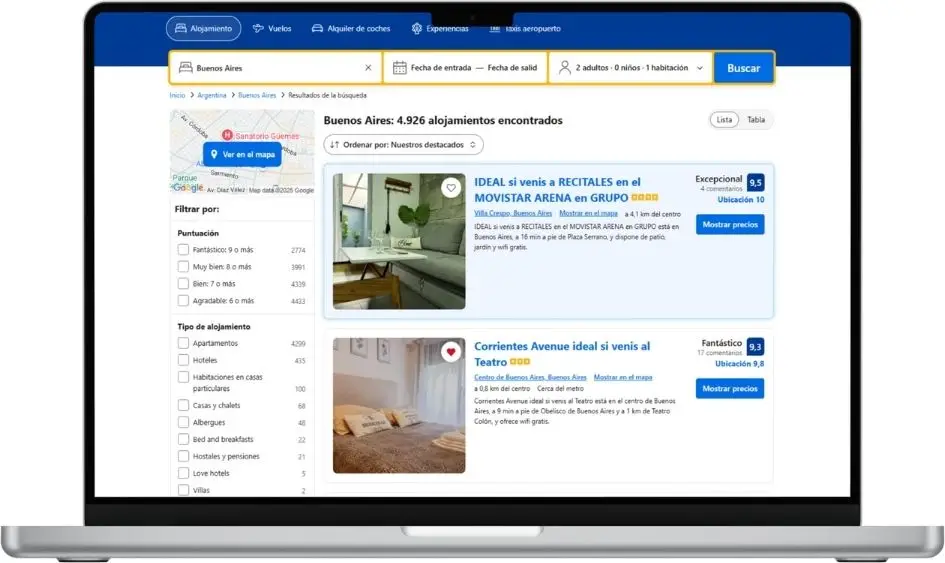Click the bed icon in destination field
The height and width of the screenshot is (563, 945).
[186, 68]
